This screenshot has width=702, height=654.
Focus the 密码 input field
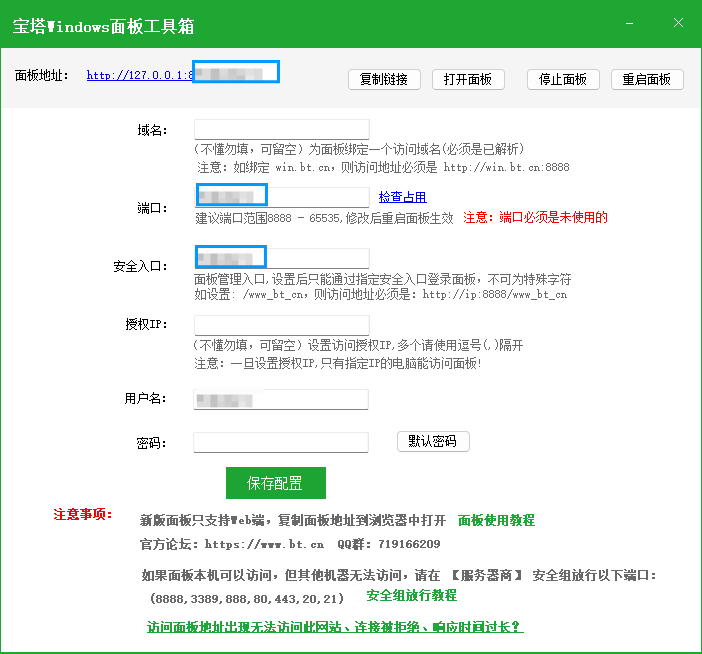pyautogui.click(x=281, y=442)
